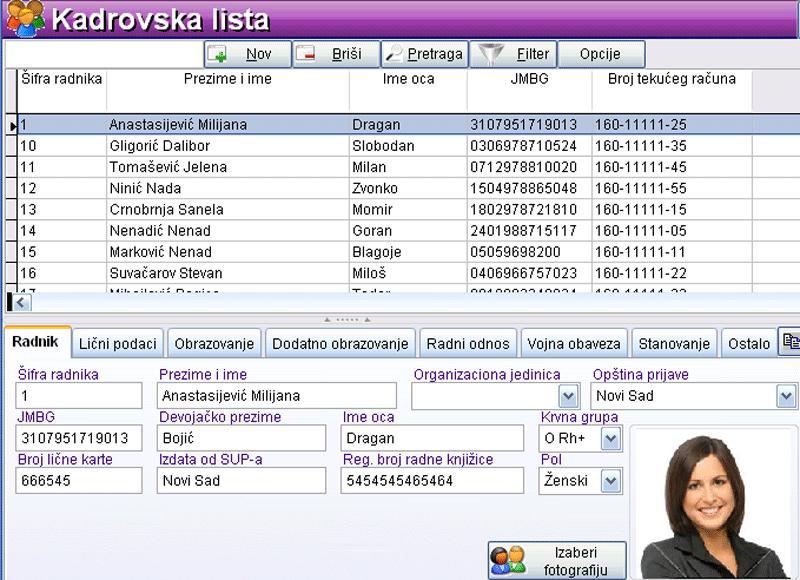Click the Kadrovska lista people logo icon
This screenshot has height=580, width=800.
tap(24, 18)
